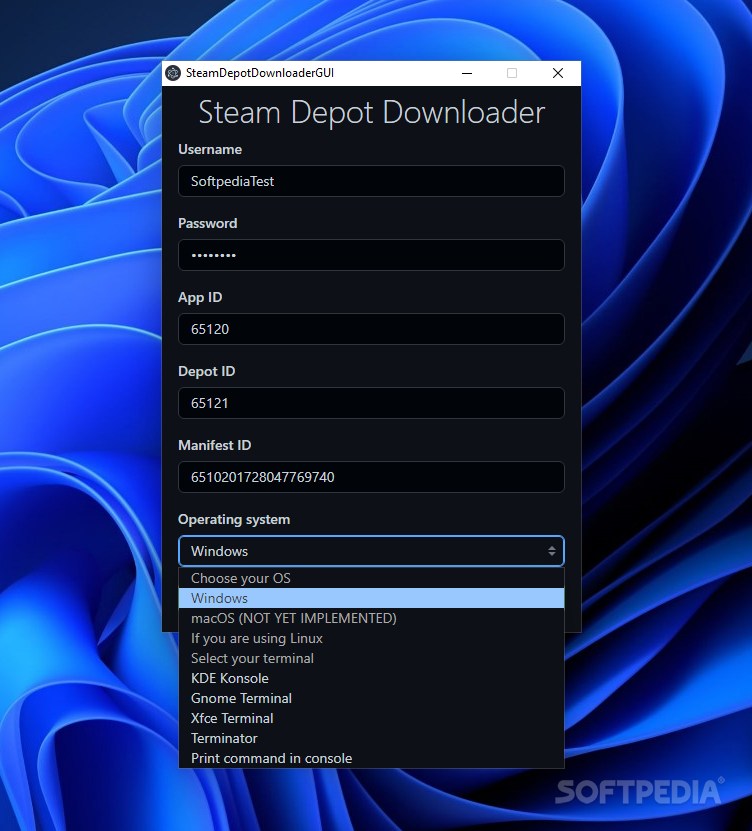Click the App ID label
The width and height of the screenshot is (752, 831).
[x=200, y=298]
